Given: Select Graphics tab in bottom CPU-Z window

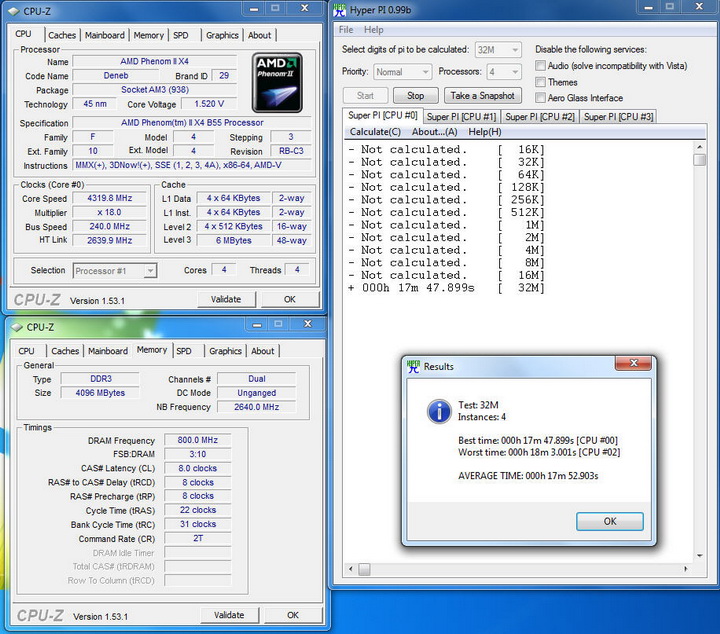Looking at the screenshot, I should click(x=225, y=351).
